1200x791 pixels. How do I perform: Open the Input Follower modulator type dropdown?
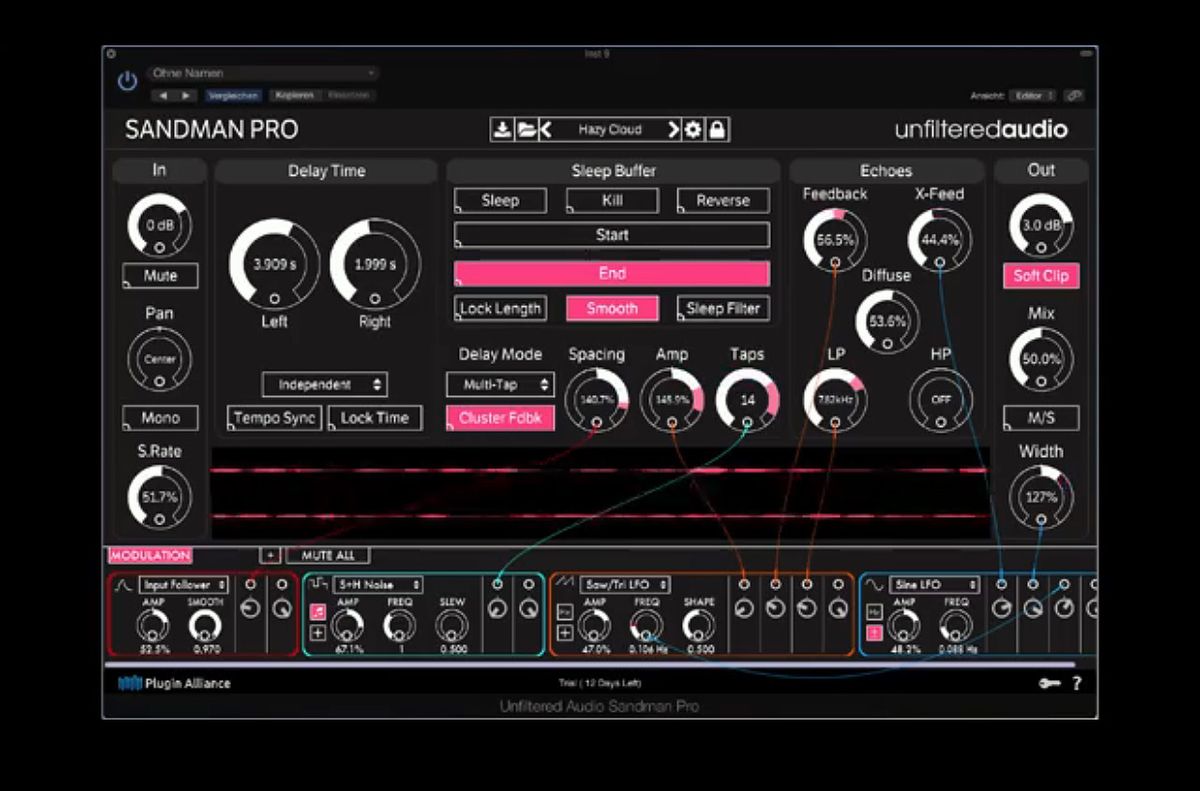point(184,584)
